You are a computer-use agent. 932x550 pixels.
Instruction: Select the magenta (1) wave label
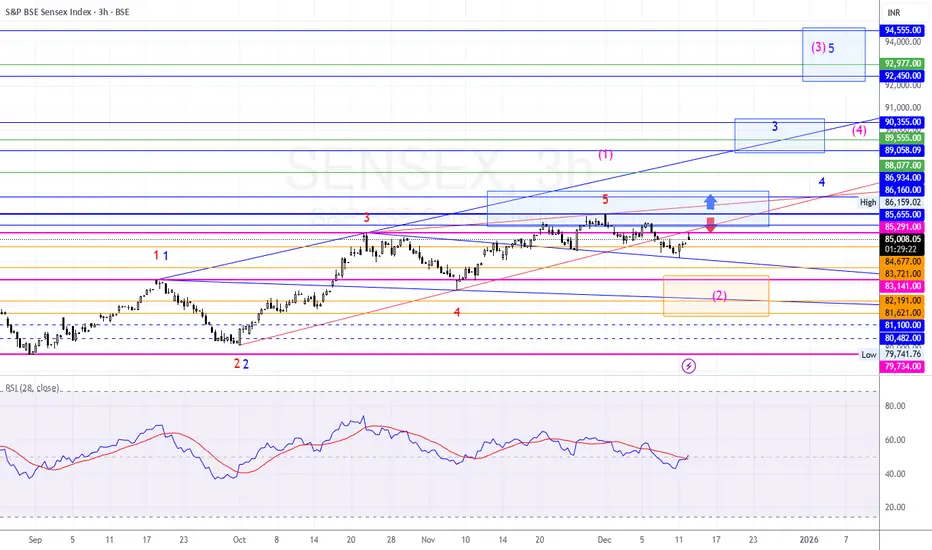(x=605, y=155)
